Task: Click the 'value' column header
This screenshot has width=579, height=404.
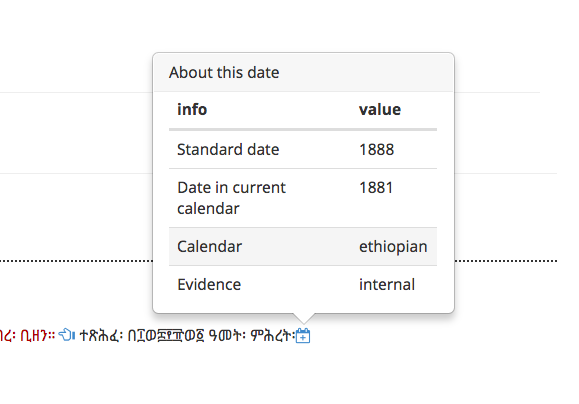Action: pos(380,109)
